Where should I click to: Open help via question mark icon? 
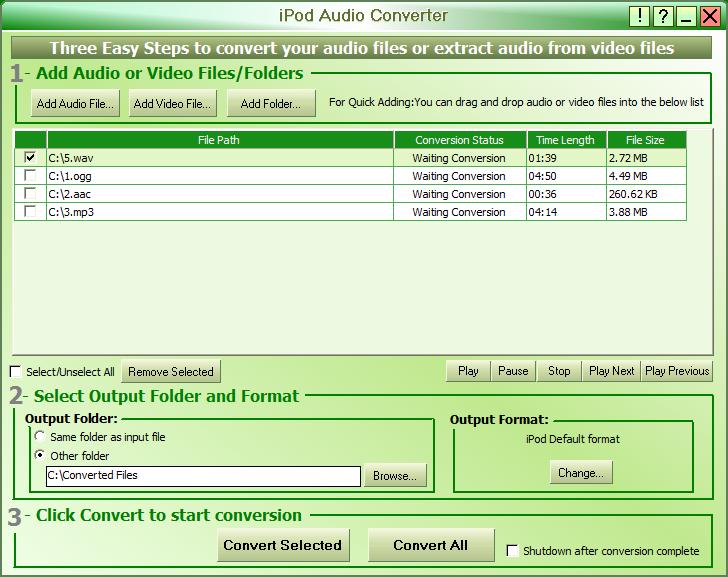point(663,17)
